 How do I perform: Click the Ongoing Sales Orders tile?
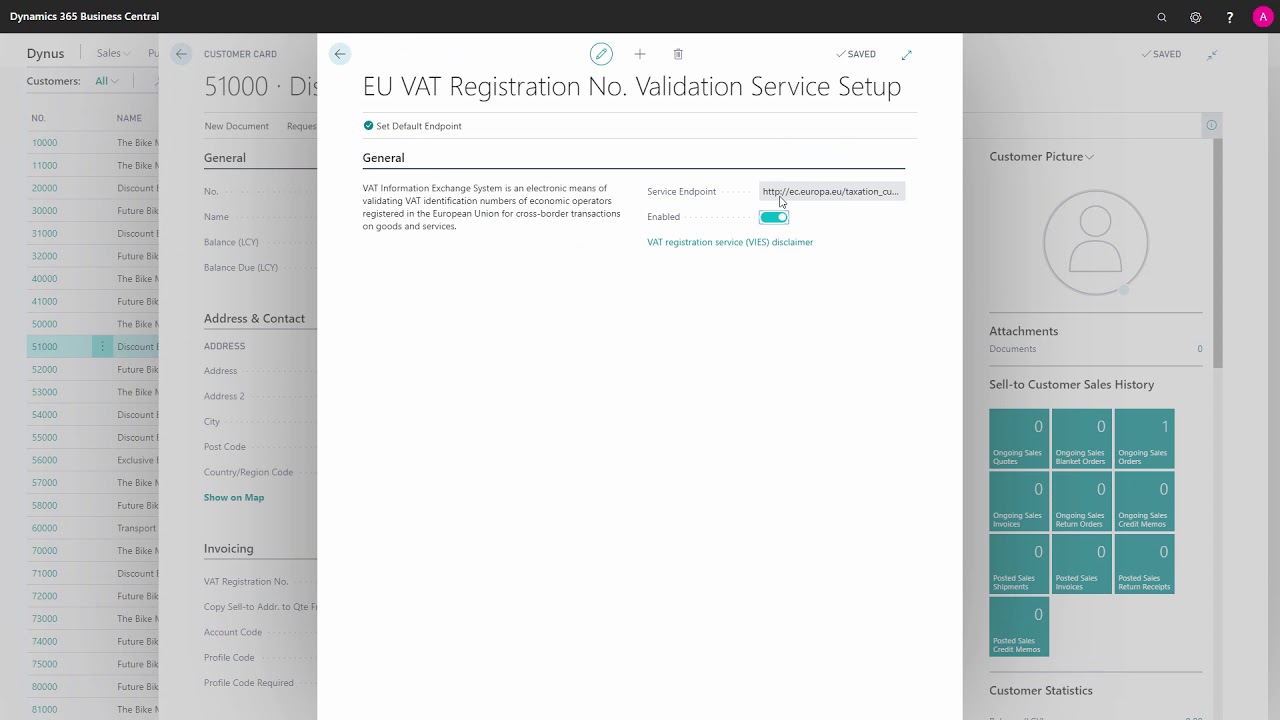[1145, 438]
